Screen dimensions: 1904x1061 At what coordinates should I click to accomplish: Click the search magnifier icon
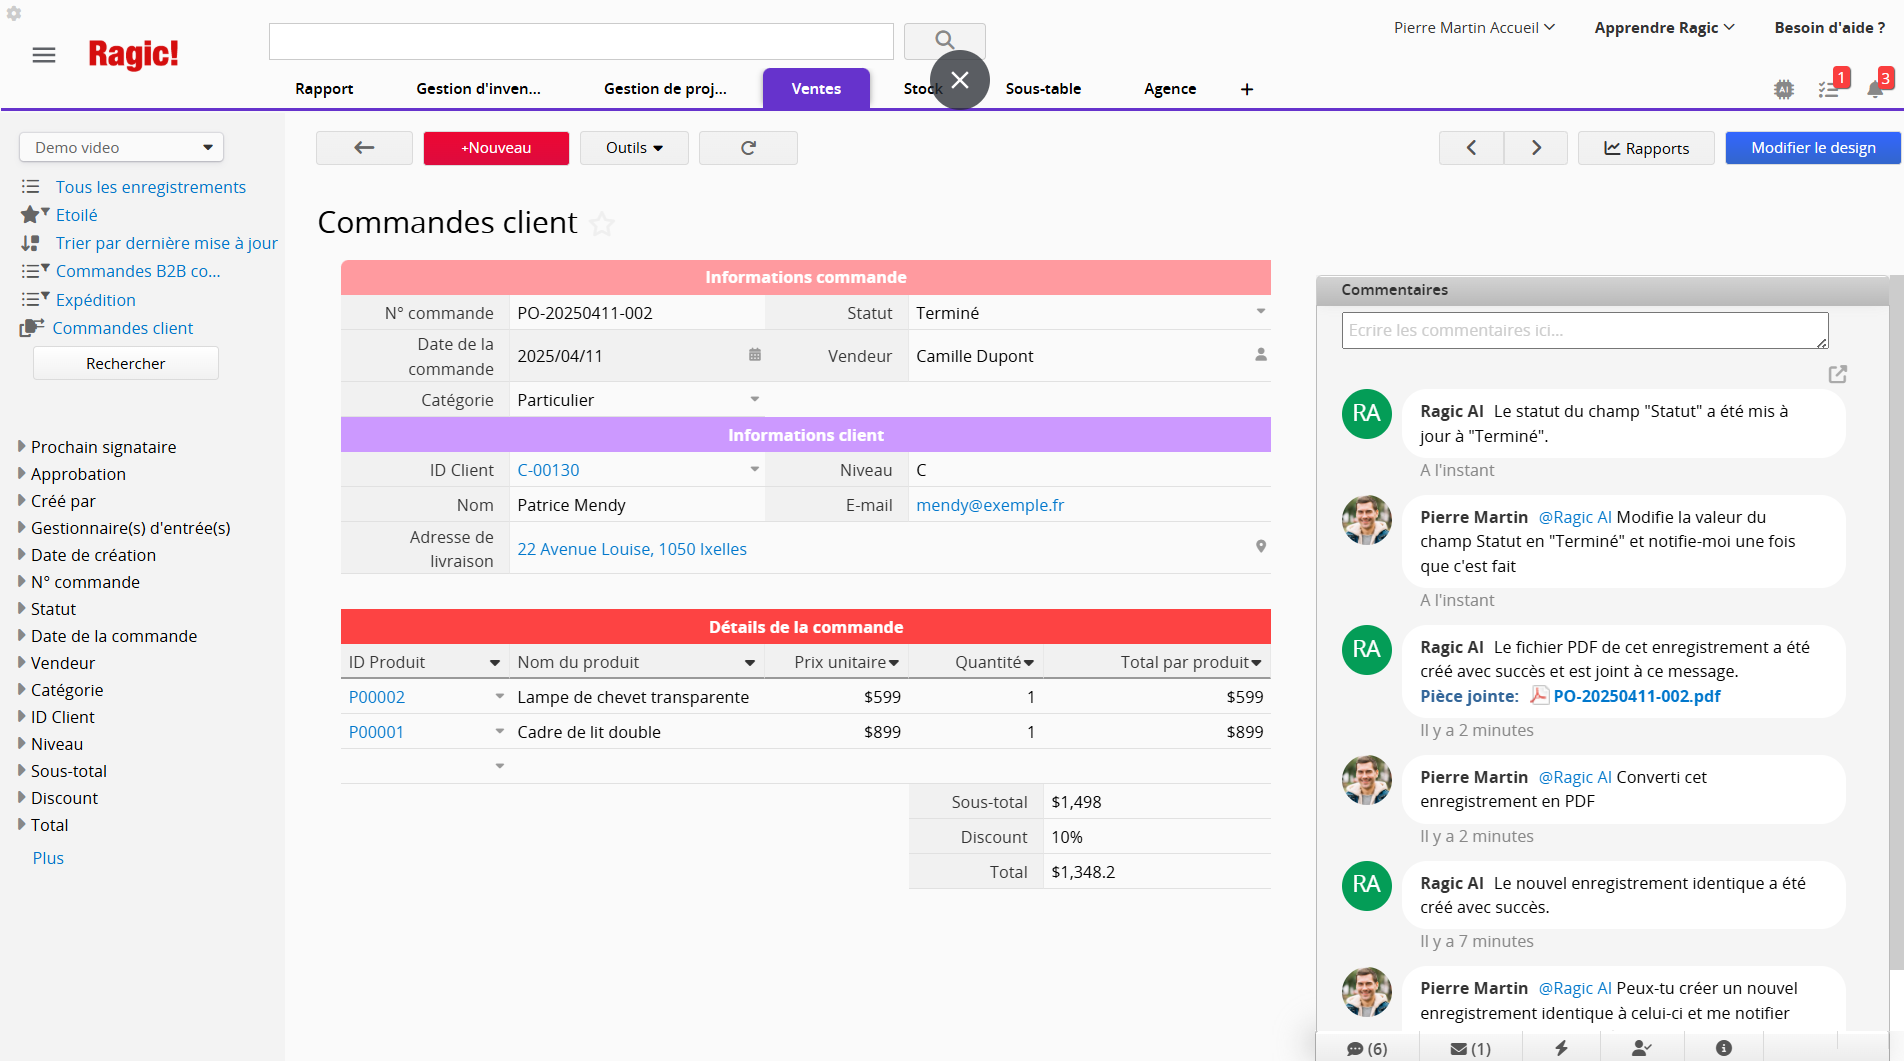click(x=944, y=40)
